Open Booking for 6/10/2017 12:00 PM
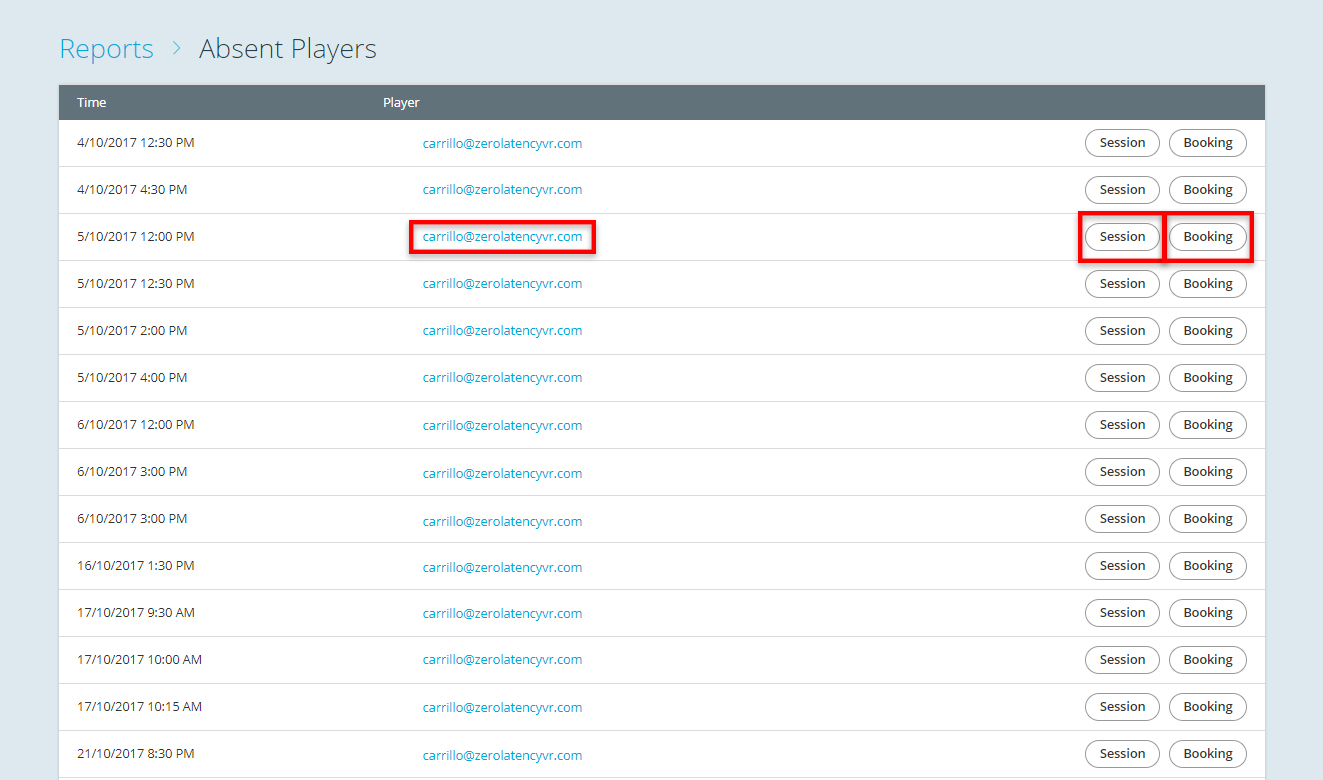This screenshot has height=780, width=1323. 1208,425
